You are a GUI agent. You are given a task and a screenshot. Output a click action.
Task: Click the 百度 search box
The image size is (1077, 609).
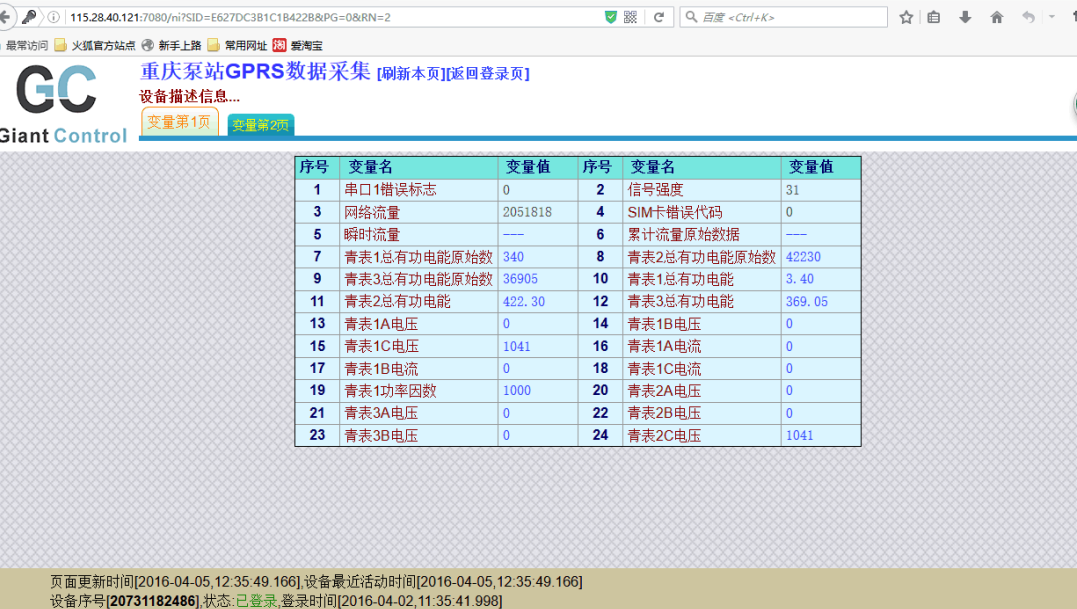click(790, 17)
